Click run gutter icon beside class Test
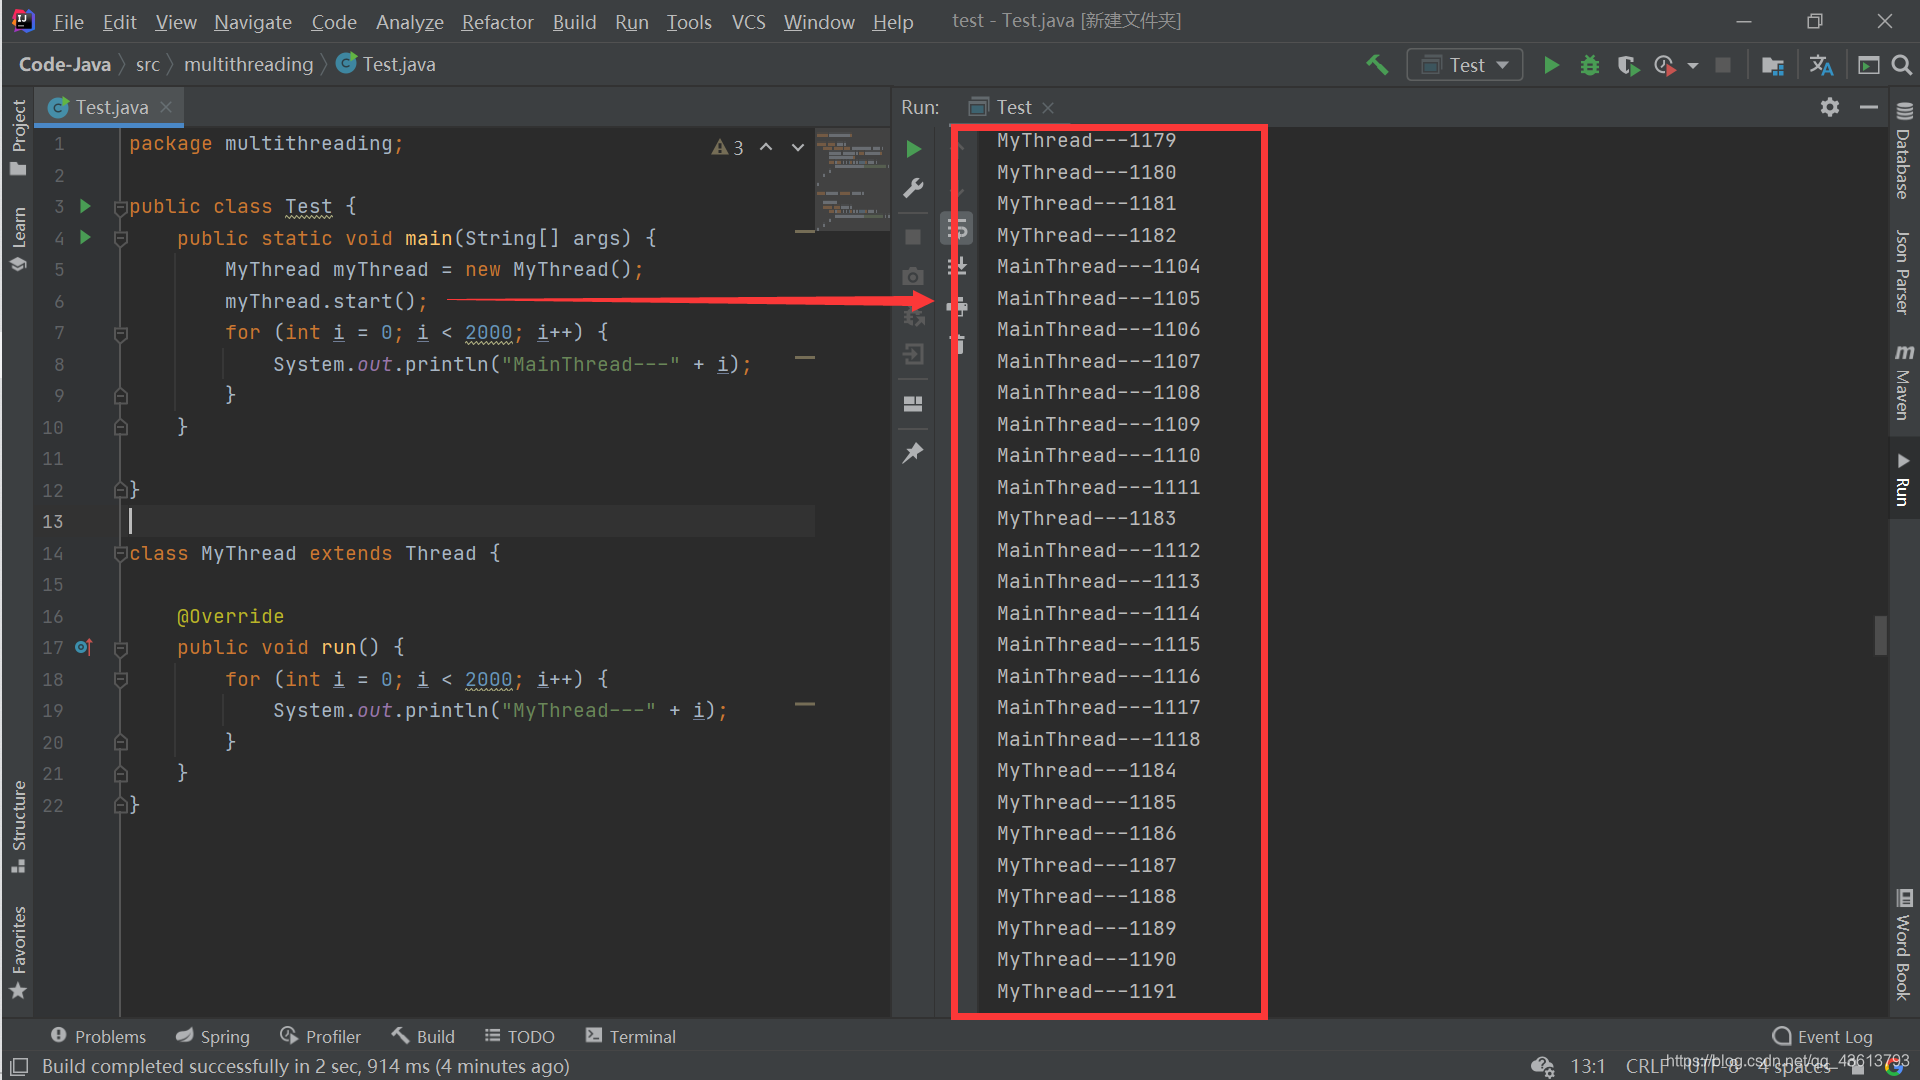The image size is (1920, 1080). coord(85,206)
